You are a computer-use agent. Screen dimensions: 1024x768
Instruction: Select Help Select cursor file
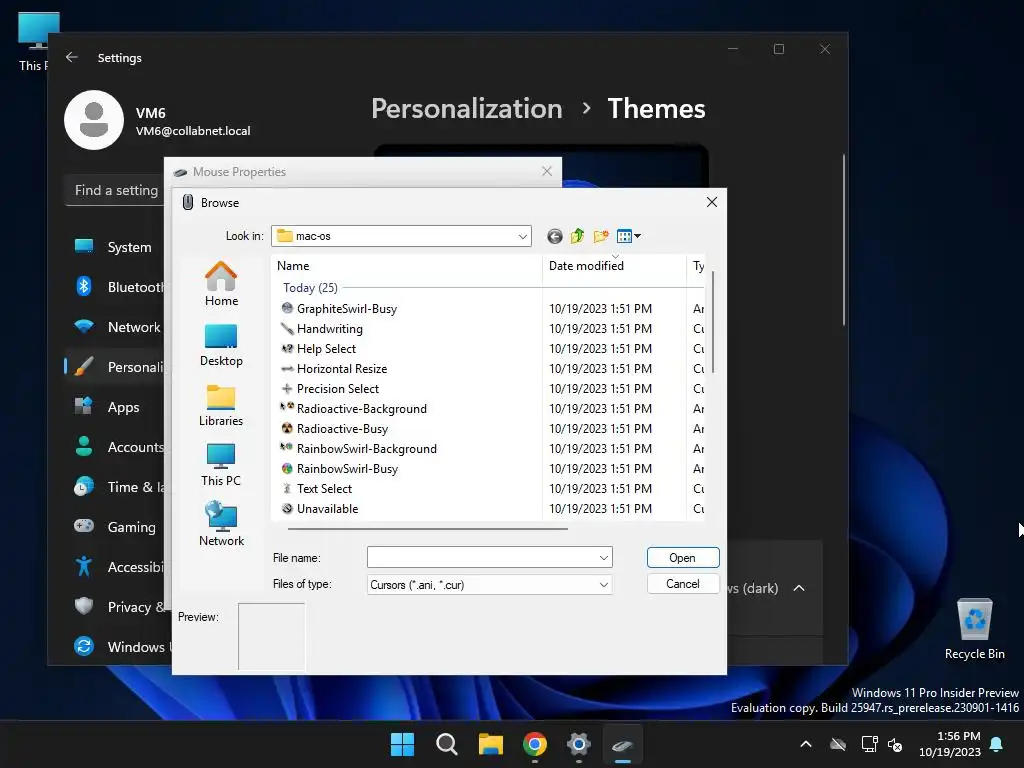tap(326, 349)
